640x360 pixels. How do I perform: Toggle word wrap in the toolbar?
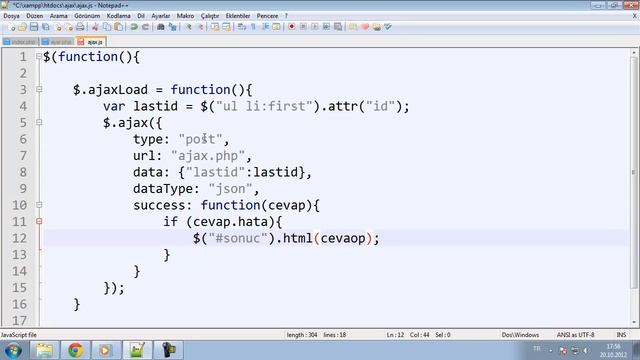coord(242,27)
